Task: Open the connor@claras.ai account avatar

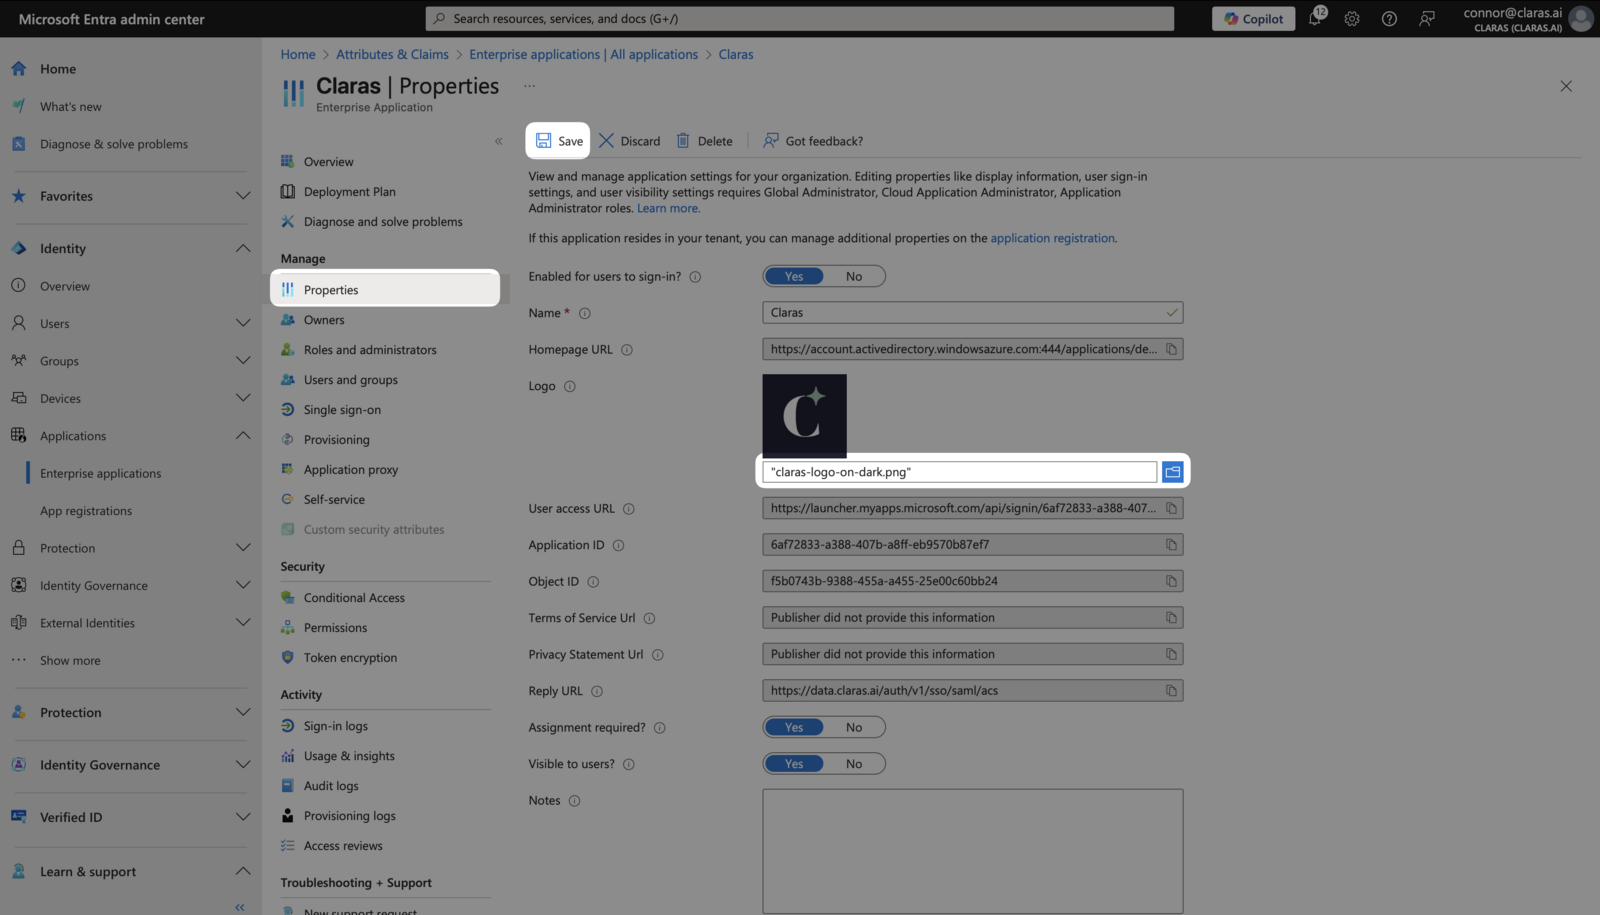Action: click(1581, 19)
